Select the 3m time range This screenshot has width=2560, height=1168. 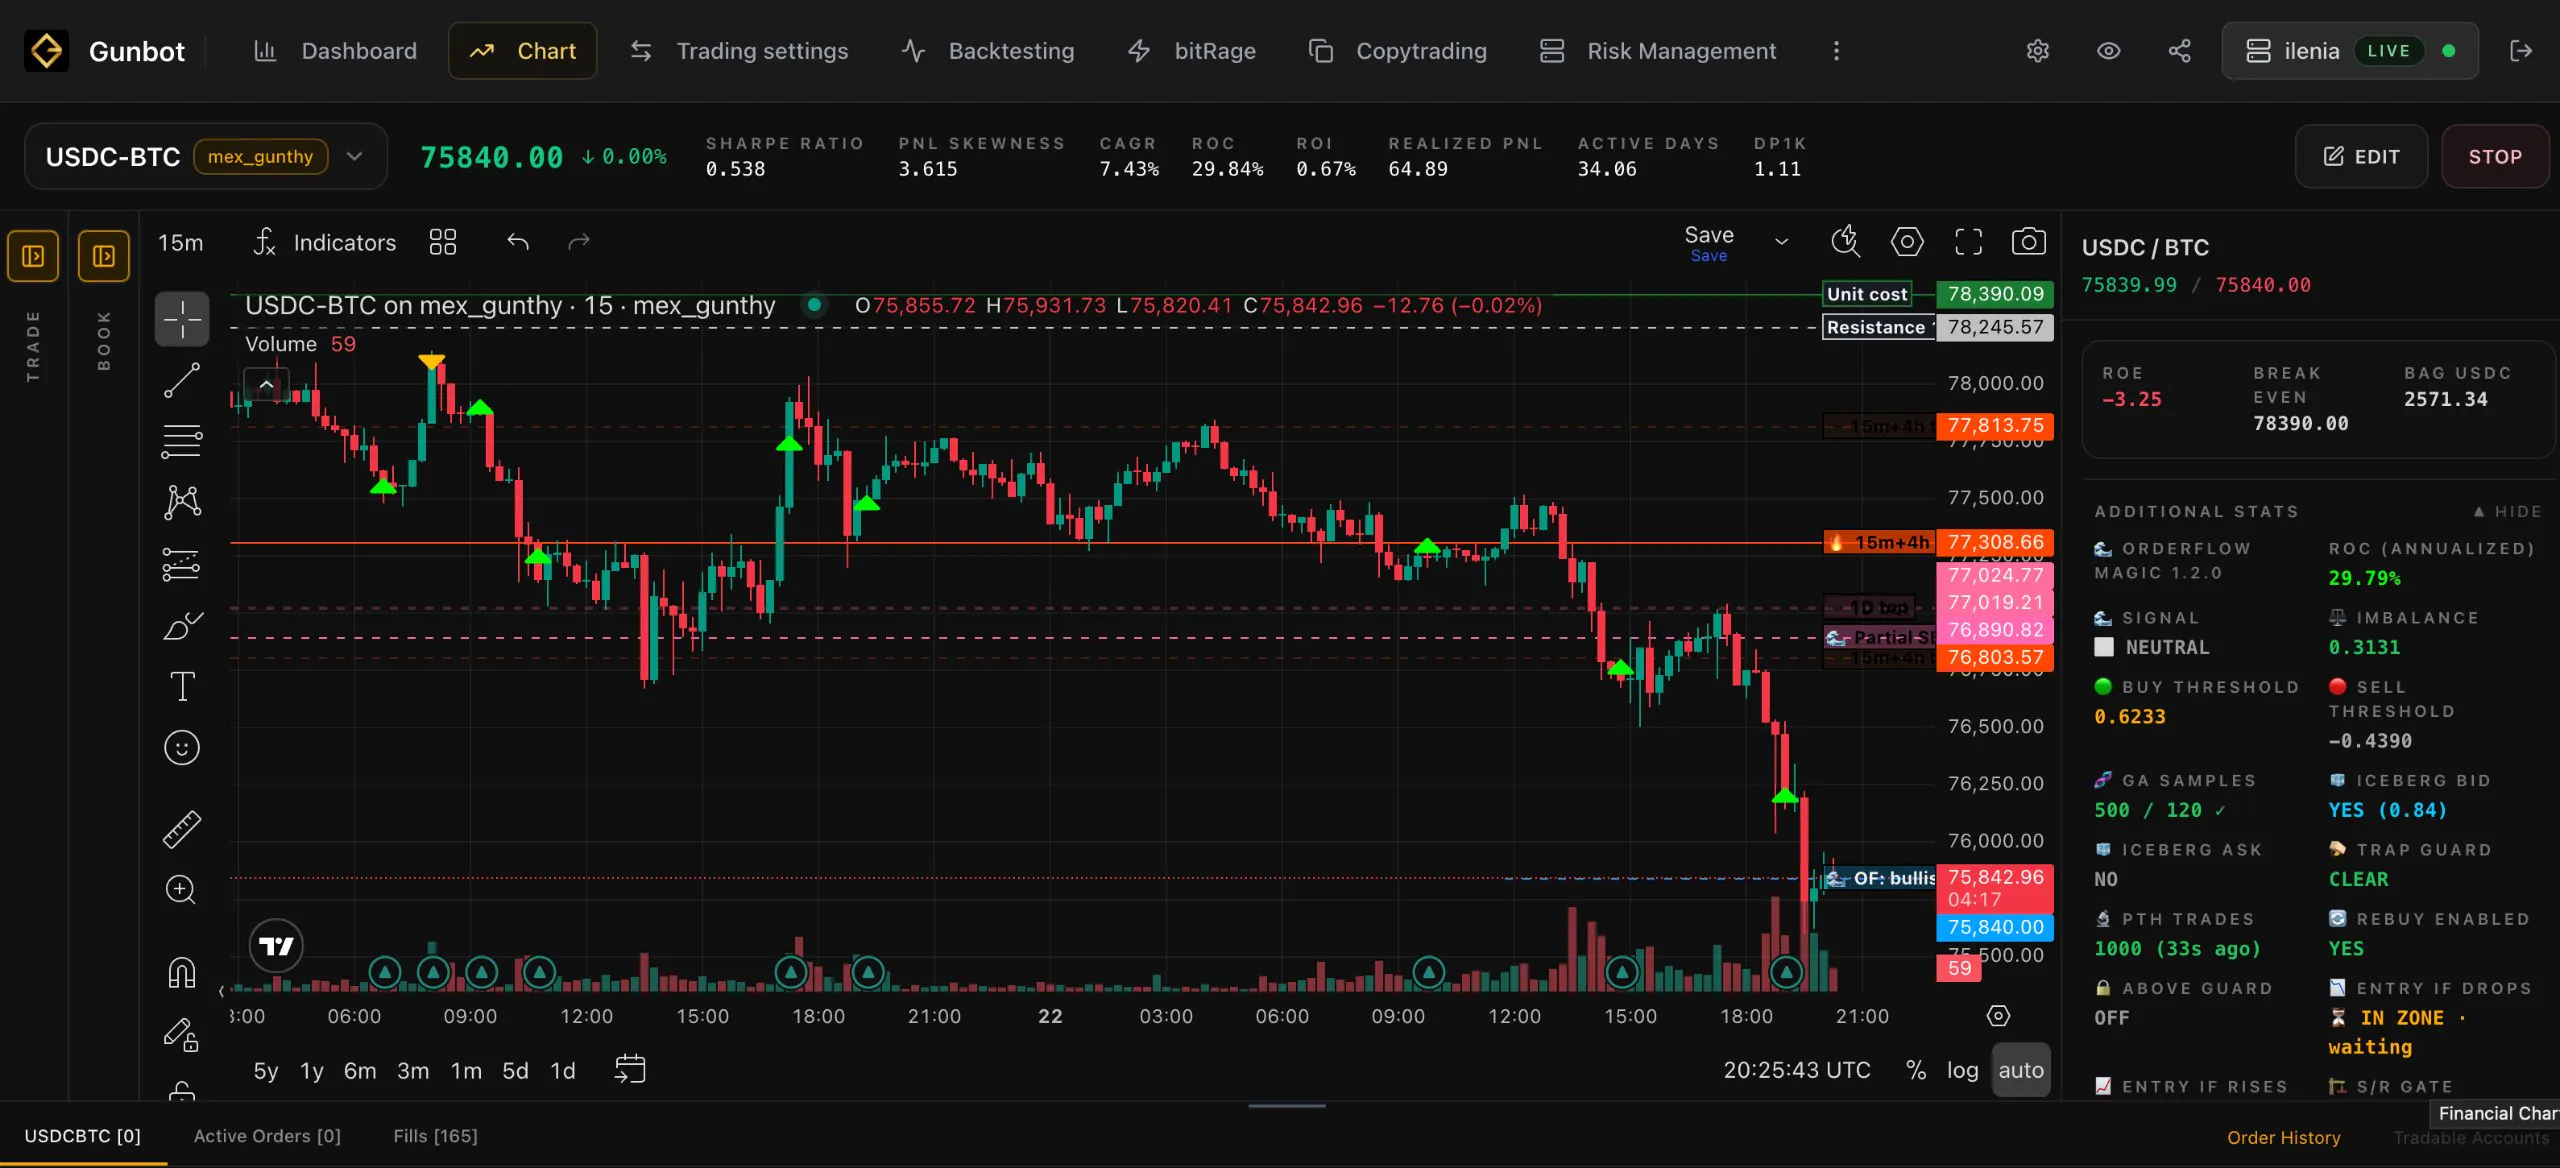click(413, 1071)
